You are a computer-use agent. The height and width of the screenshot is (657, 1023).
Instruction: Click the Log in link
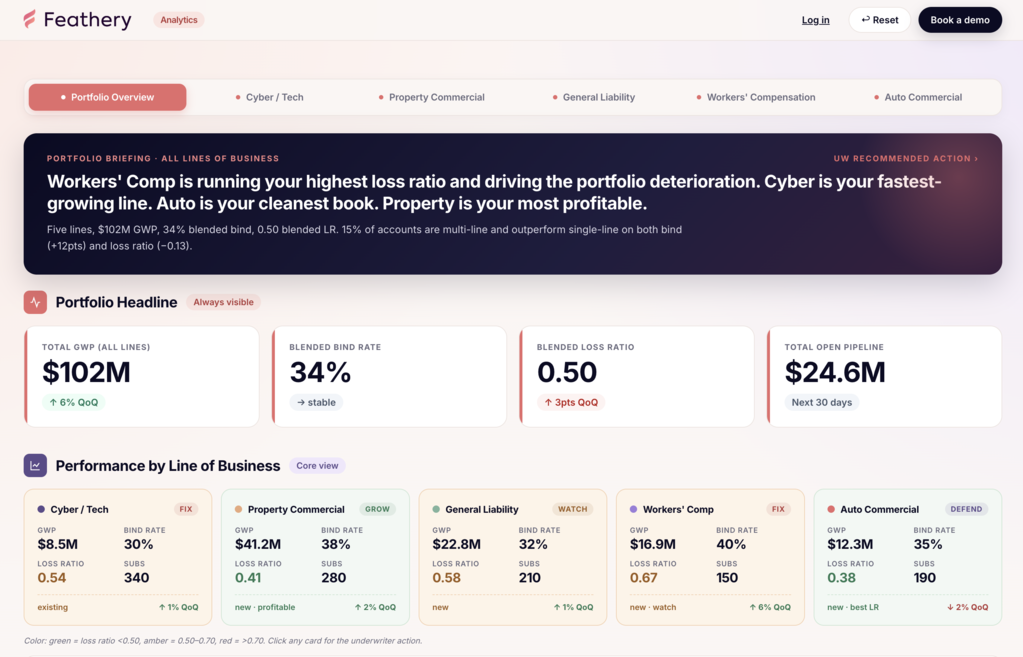[816, 20]
